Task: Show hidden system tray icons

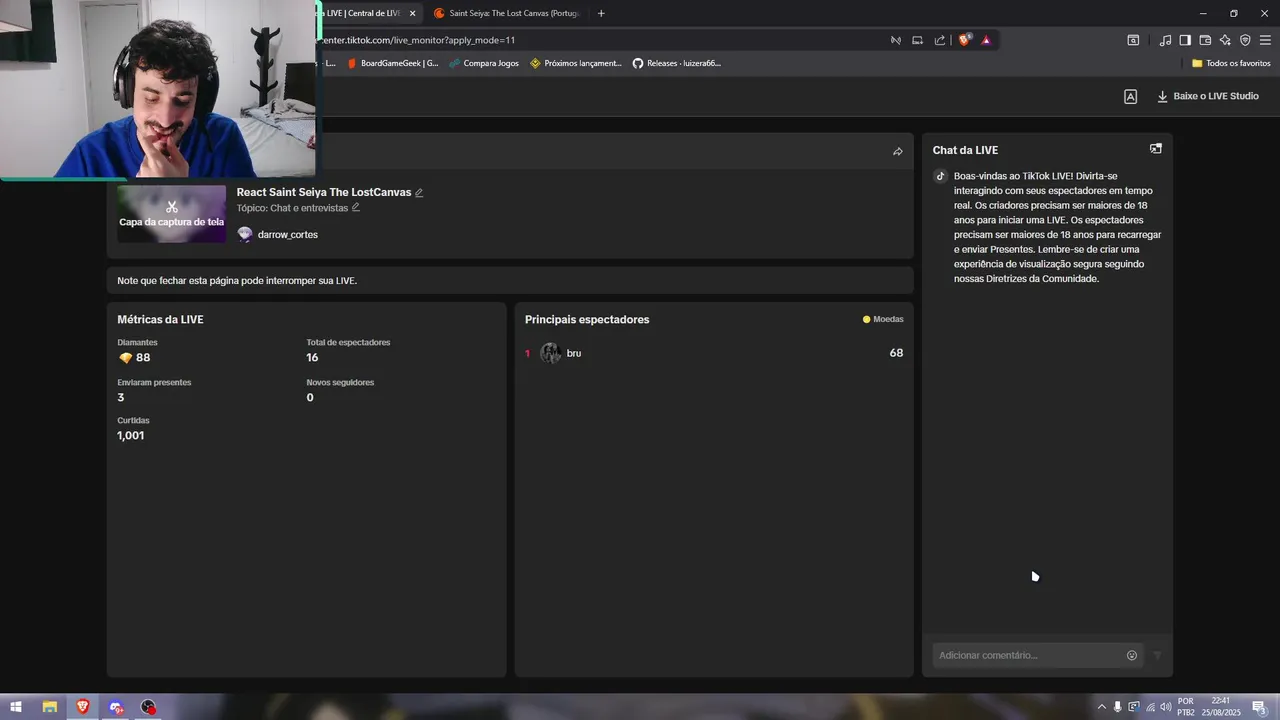Action: coord(1102,707)
